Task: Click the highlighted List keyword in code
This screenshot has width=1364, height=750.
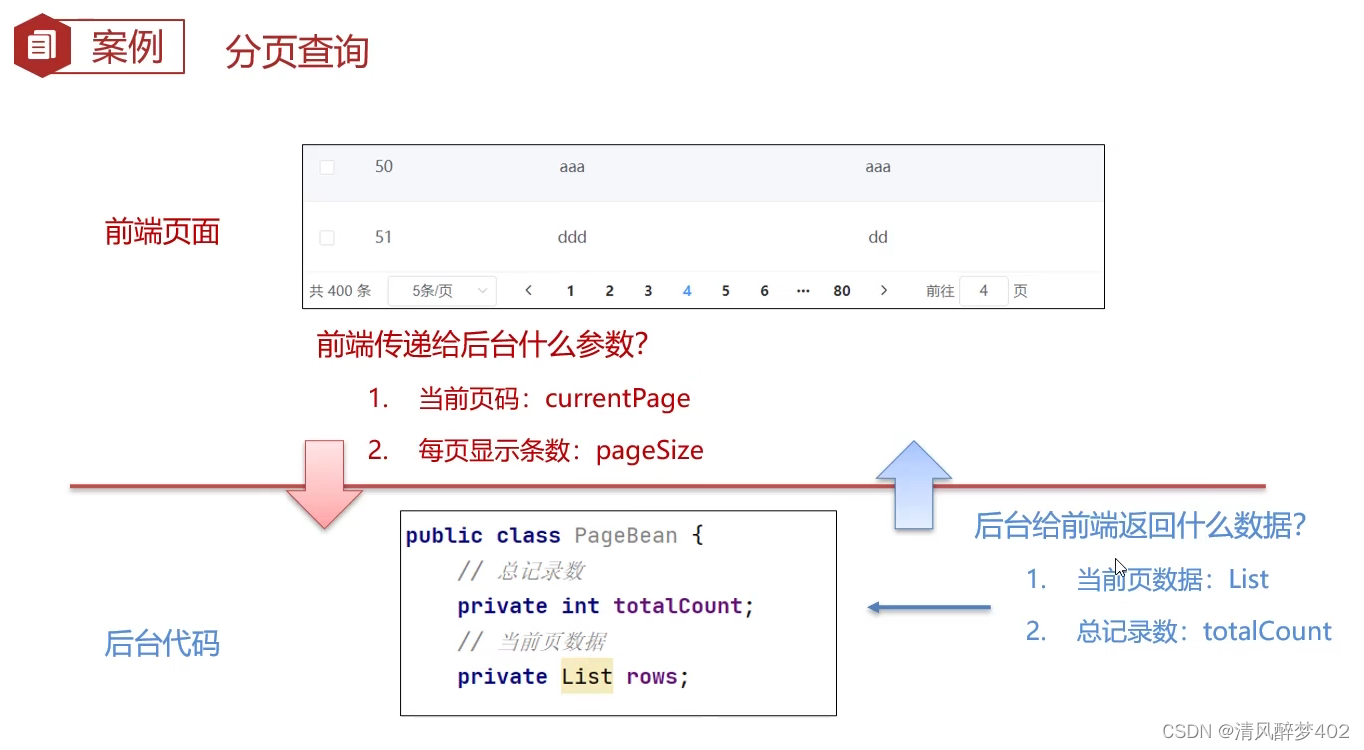Action: pos(586,677)
